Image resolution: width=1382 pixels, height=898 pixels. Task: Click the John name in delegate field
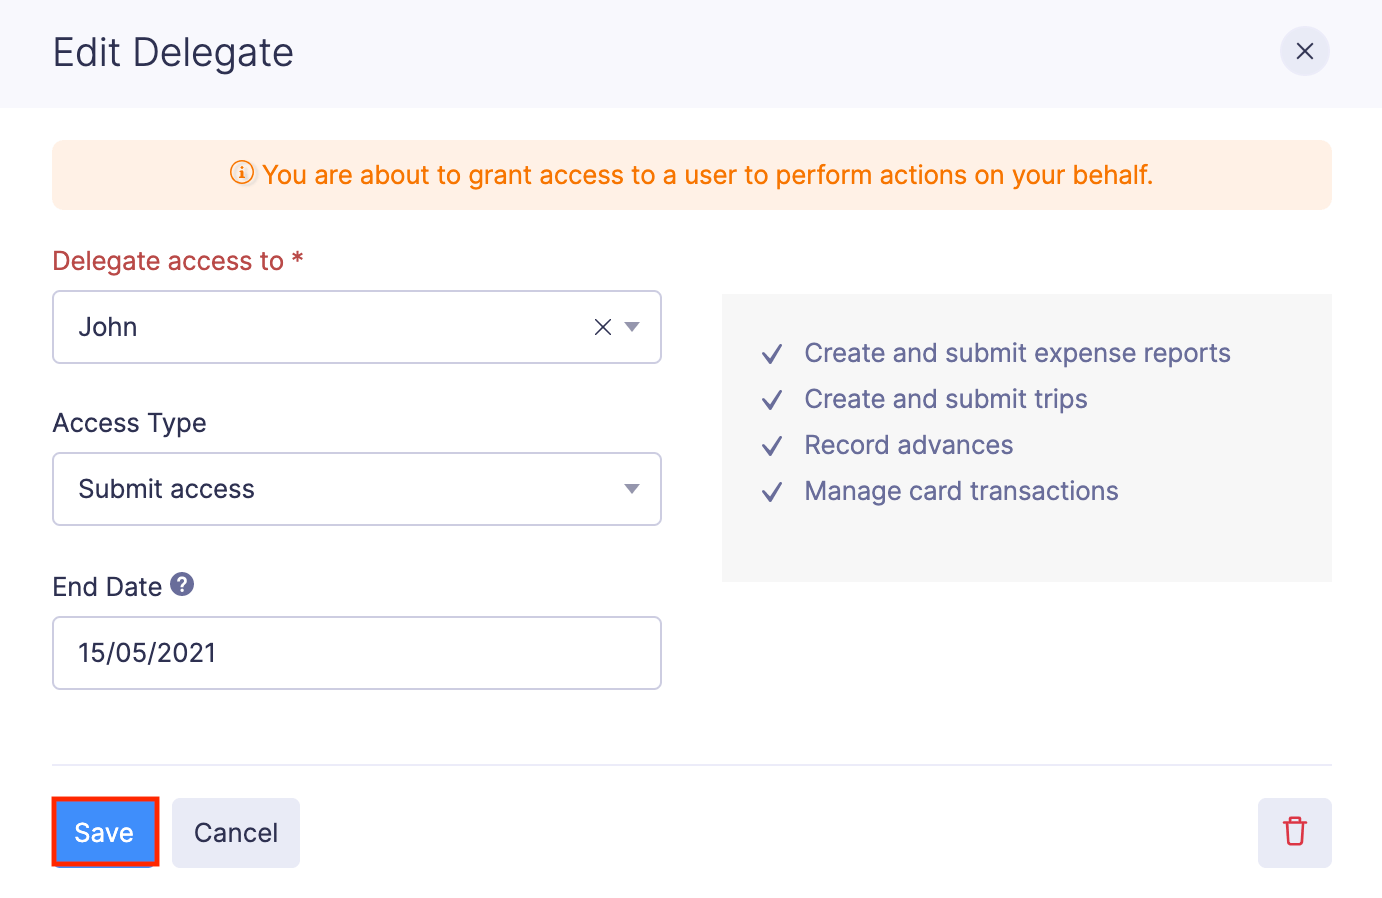tap(108, 327)
